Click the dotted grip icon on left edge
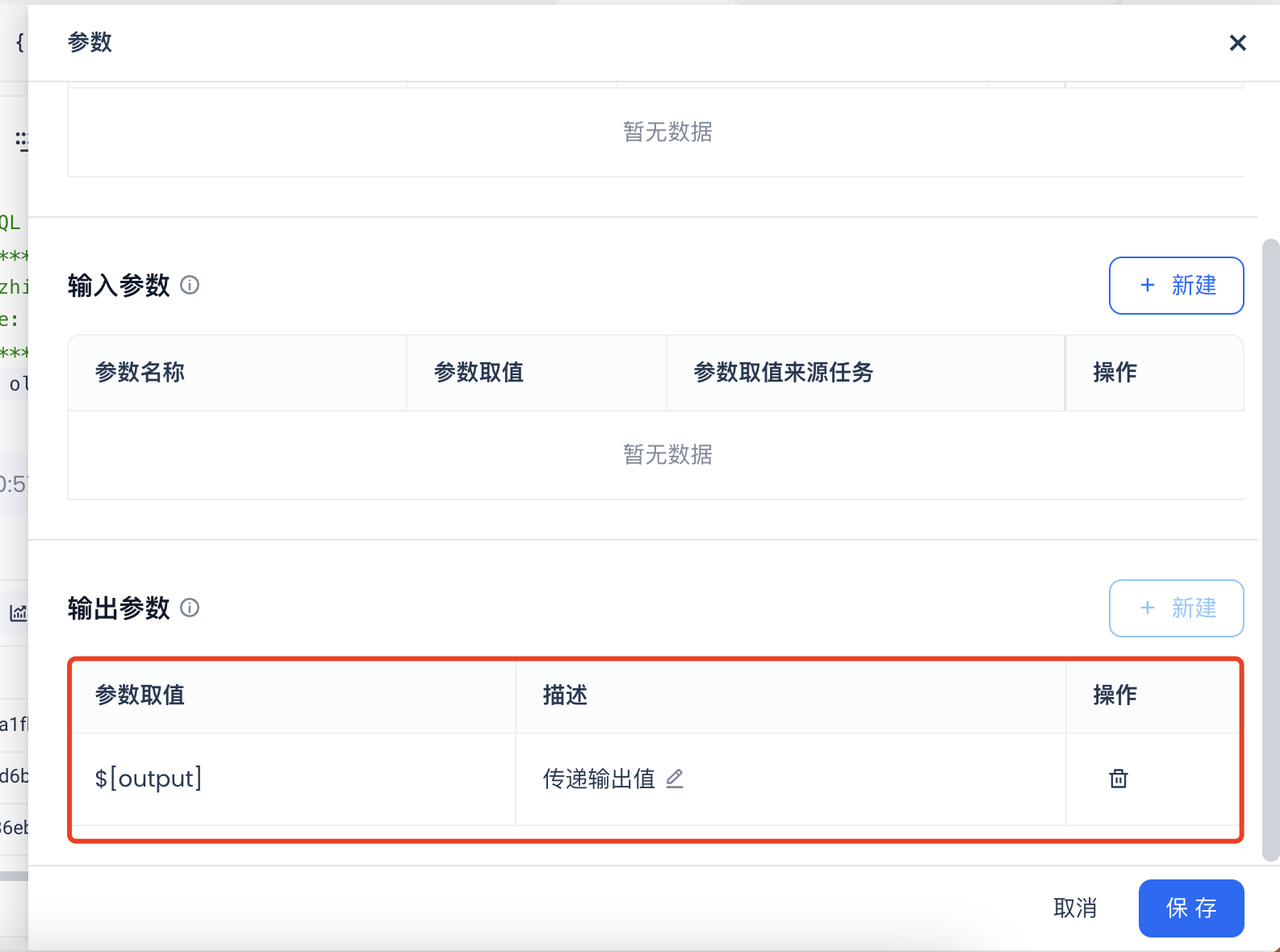Viewport: 1280px width, 952px height. (21, 141)
